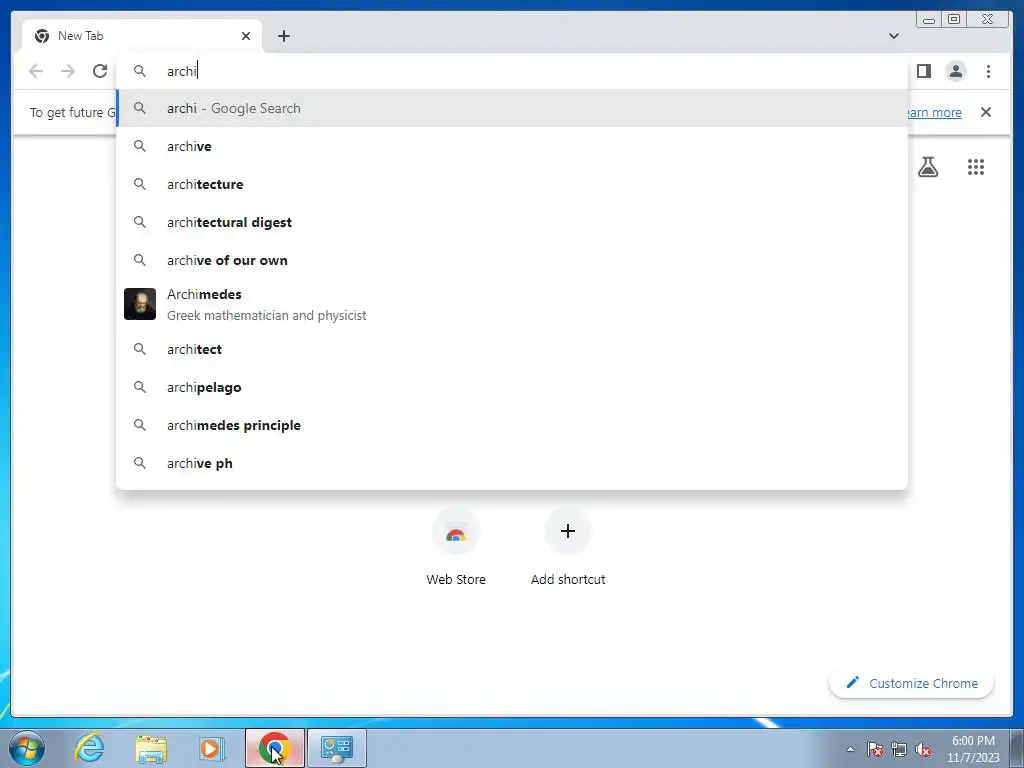
Task: Dismiss the info bar with its X
Action: [986, 112]
